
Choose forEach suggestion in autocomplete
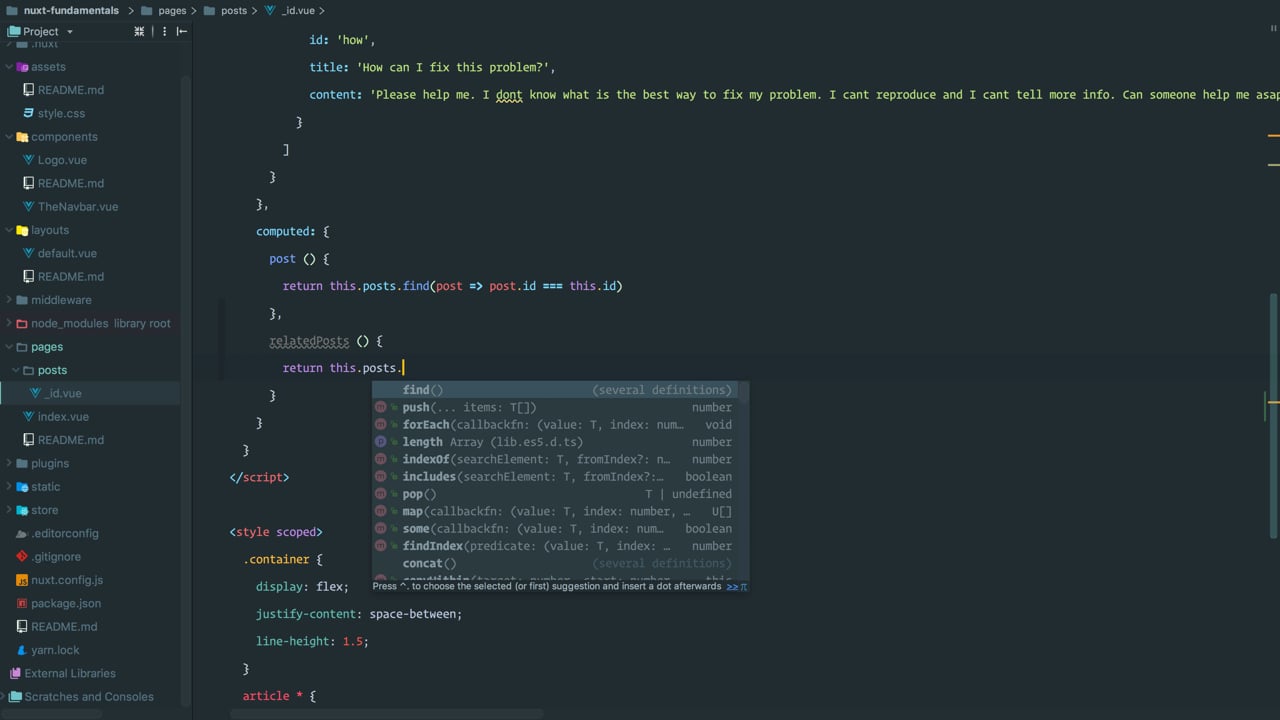555,425
